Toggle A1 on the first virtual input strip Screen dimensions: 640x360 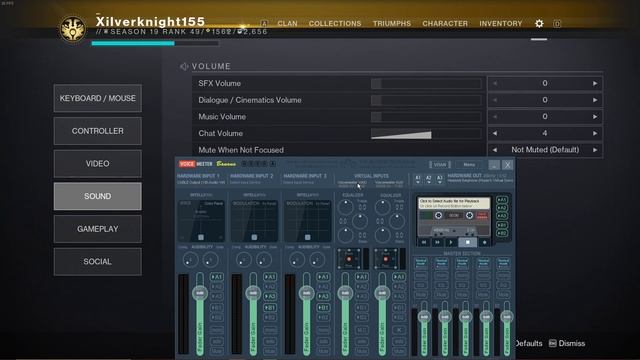coord(362,277)
